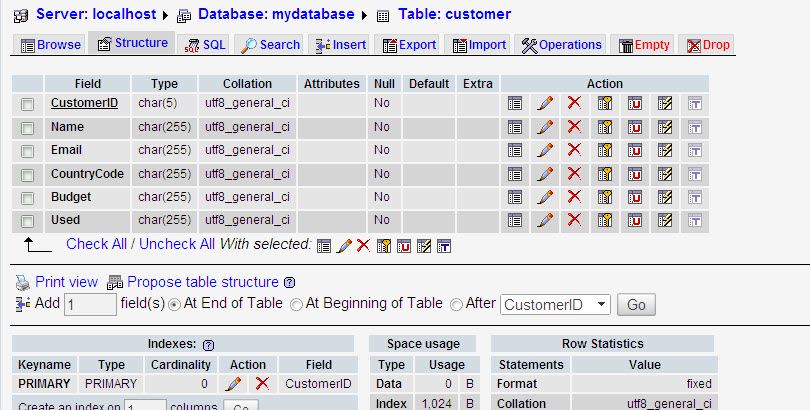Drop the PRIMARY index with red X

point(262,383)
